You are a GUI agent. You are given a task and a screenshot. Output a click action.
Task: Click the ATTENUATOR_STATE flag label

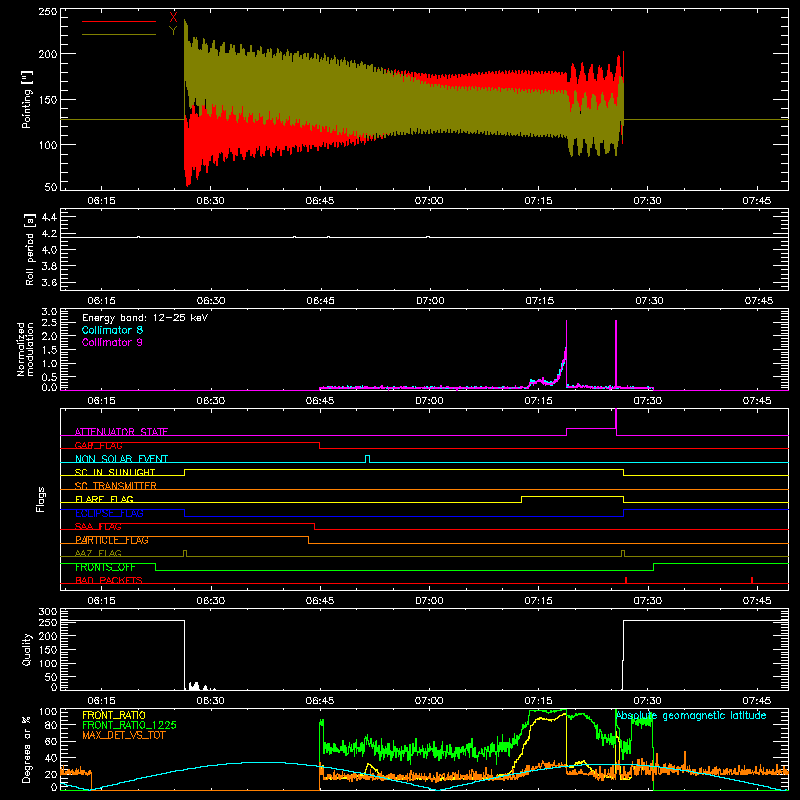click(121, 432)
